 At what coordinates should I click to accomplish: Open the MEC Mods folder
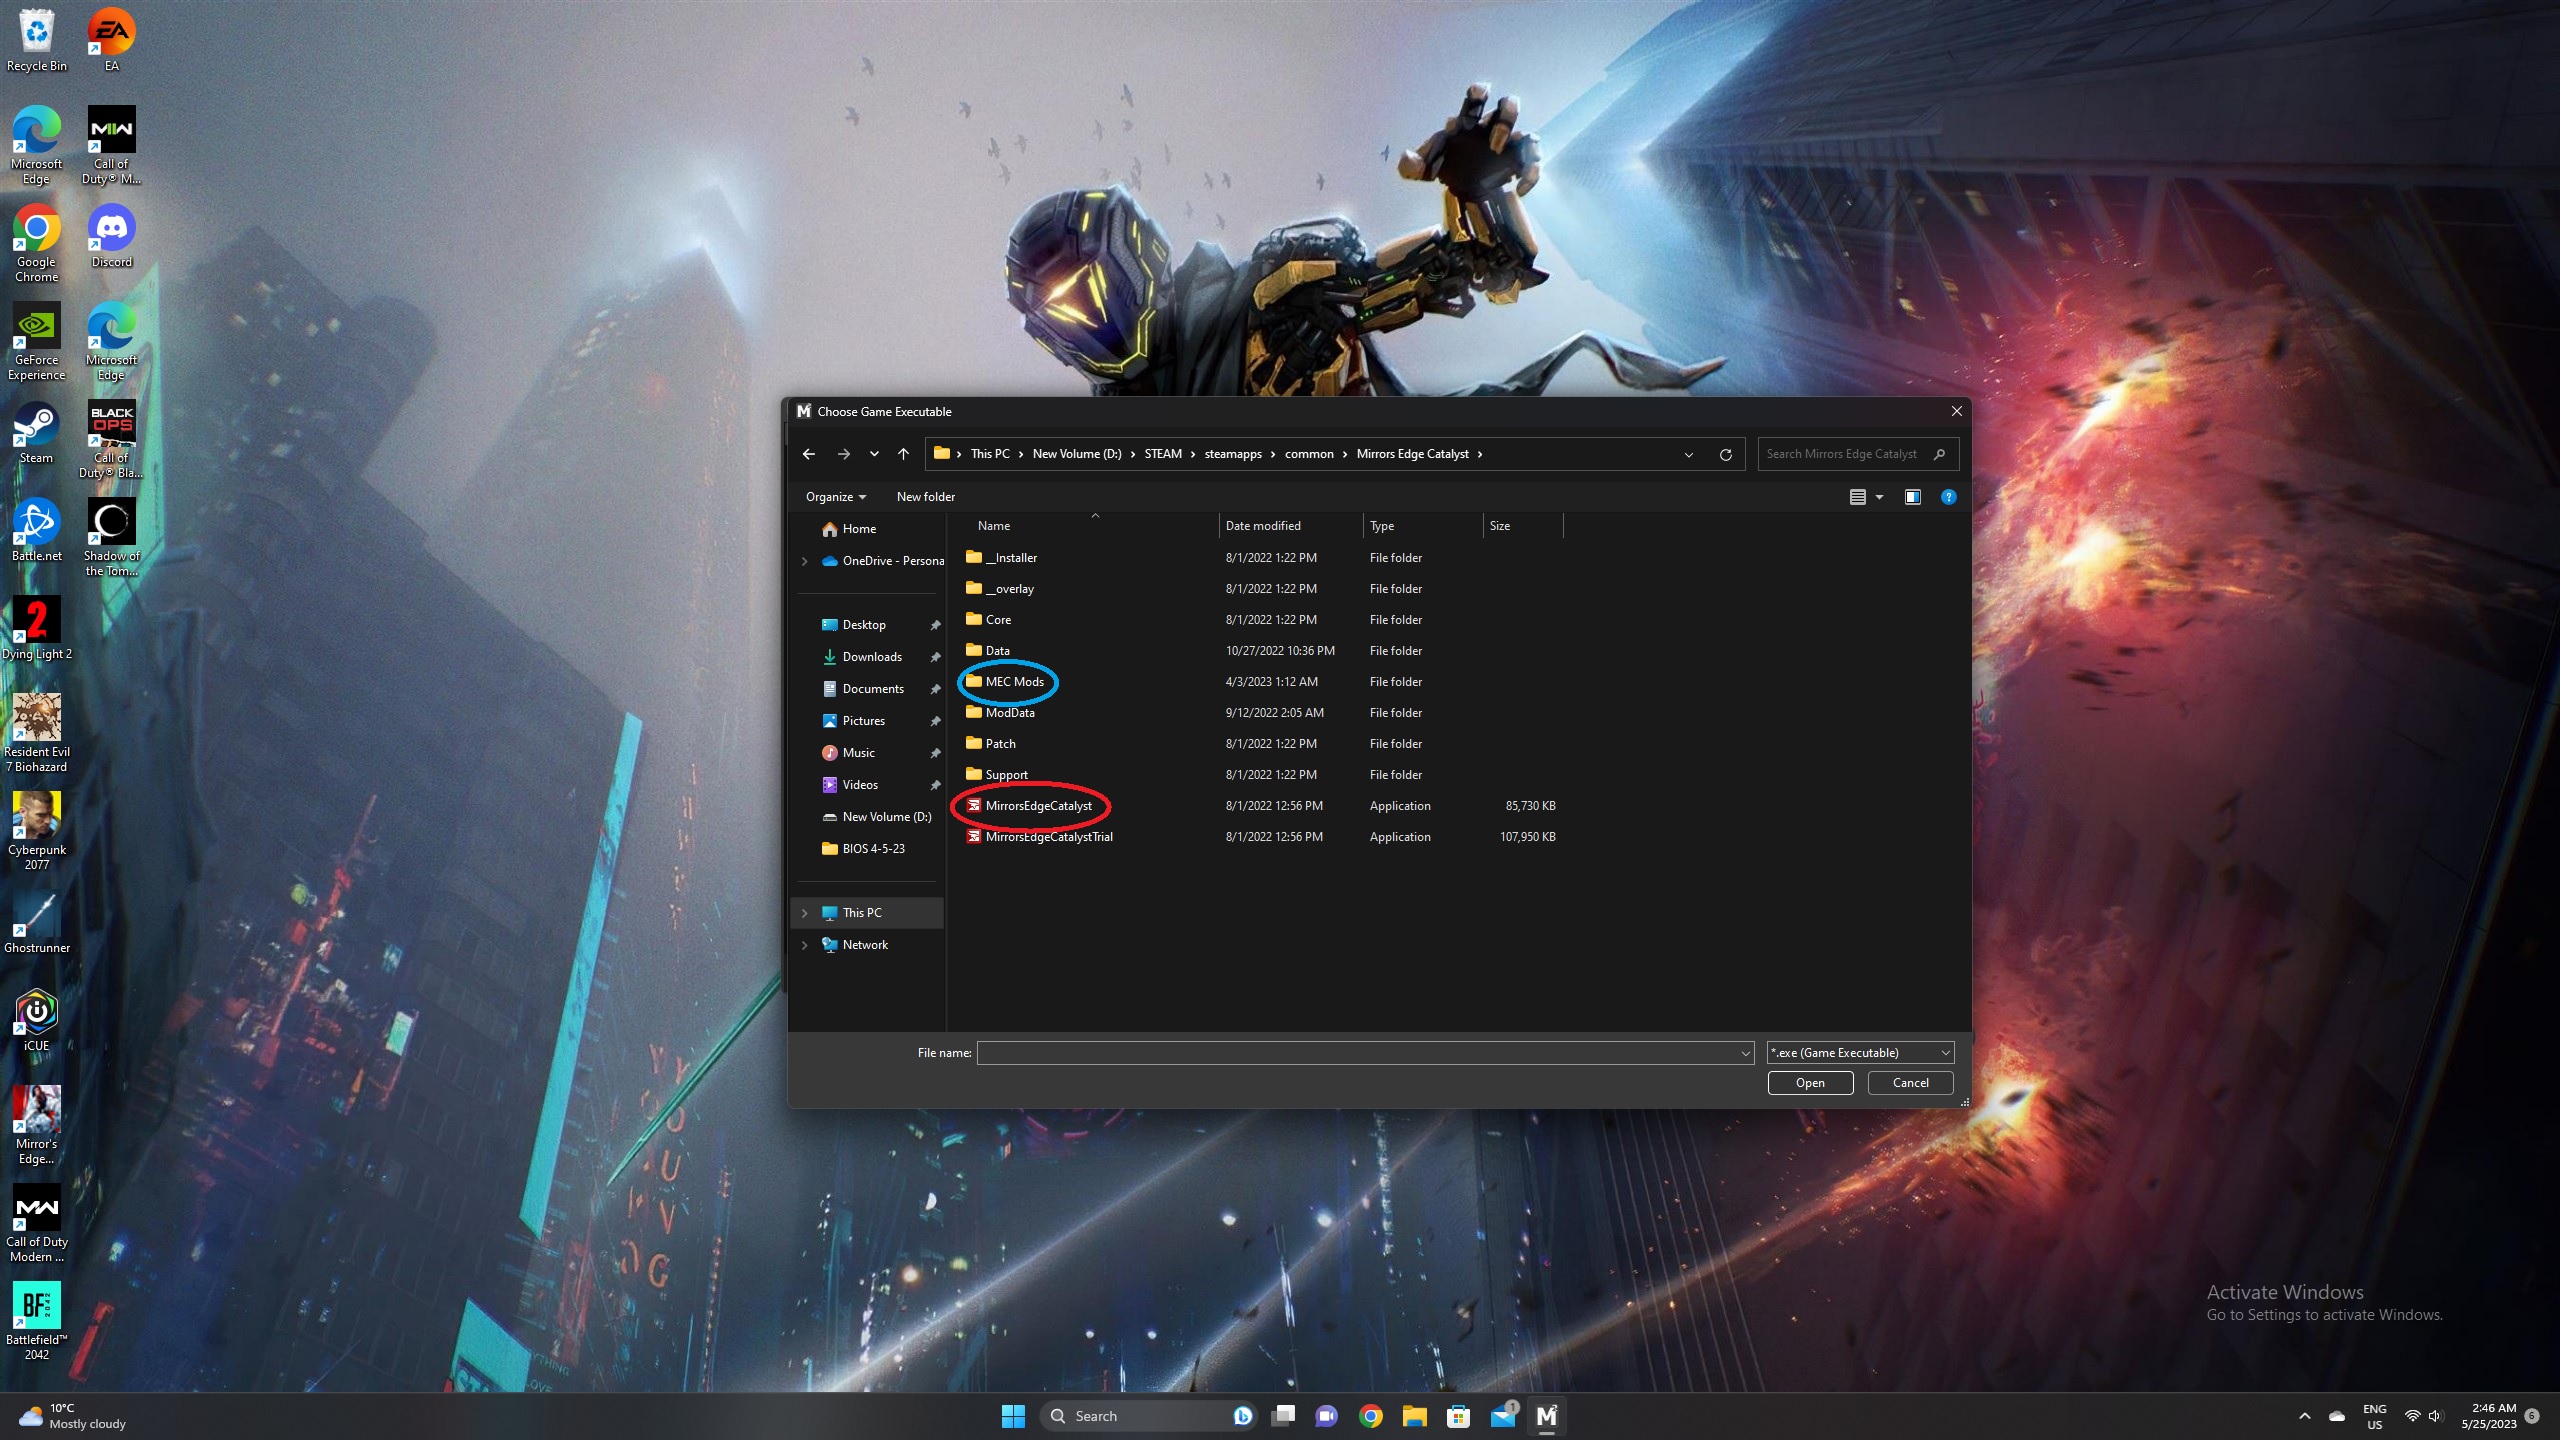tap(1013, 682)
